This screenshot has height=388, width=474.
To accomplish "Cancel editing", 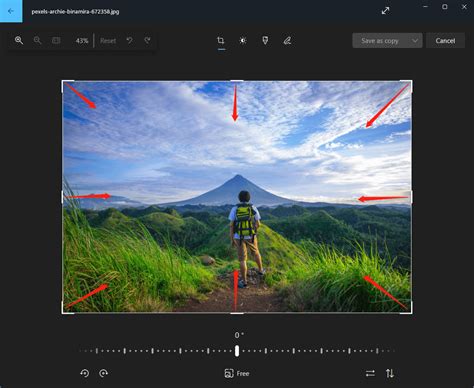I will pyautogui.click(x=445, y=41).
